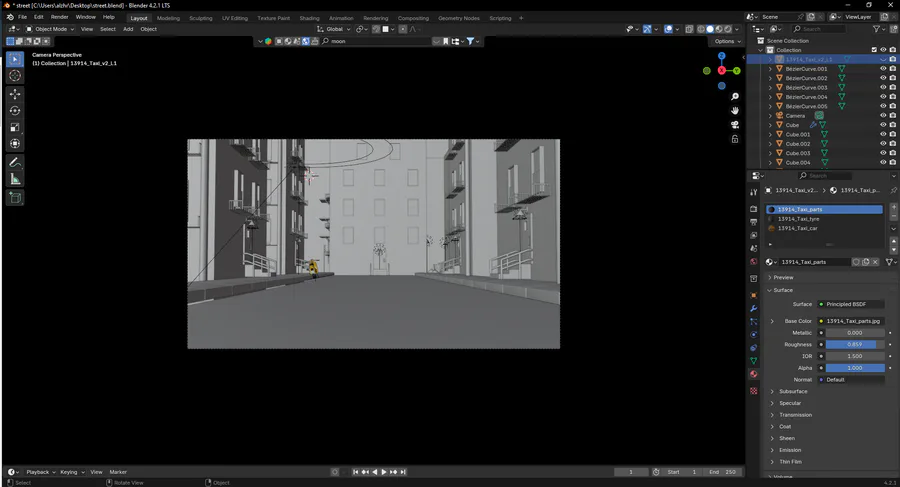Switch to the Modeling workspace tab
The image size is (900, 487).
[168, 18]
